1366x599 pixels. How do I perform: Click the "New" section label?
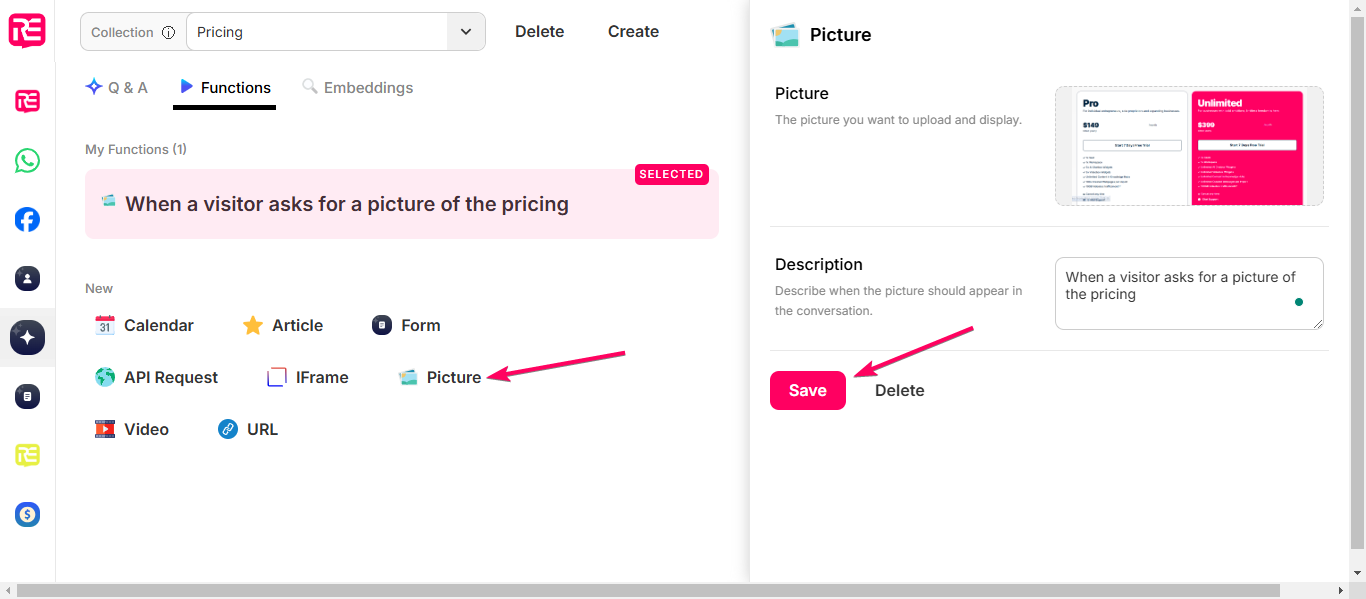[99, 288]
